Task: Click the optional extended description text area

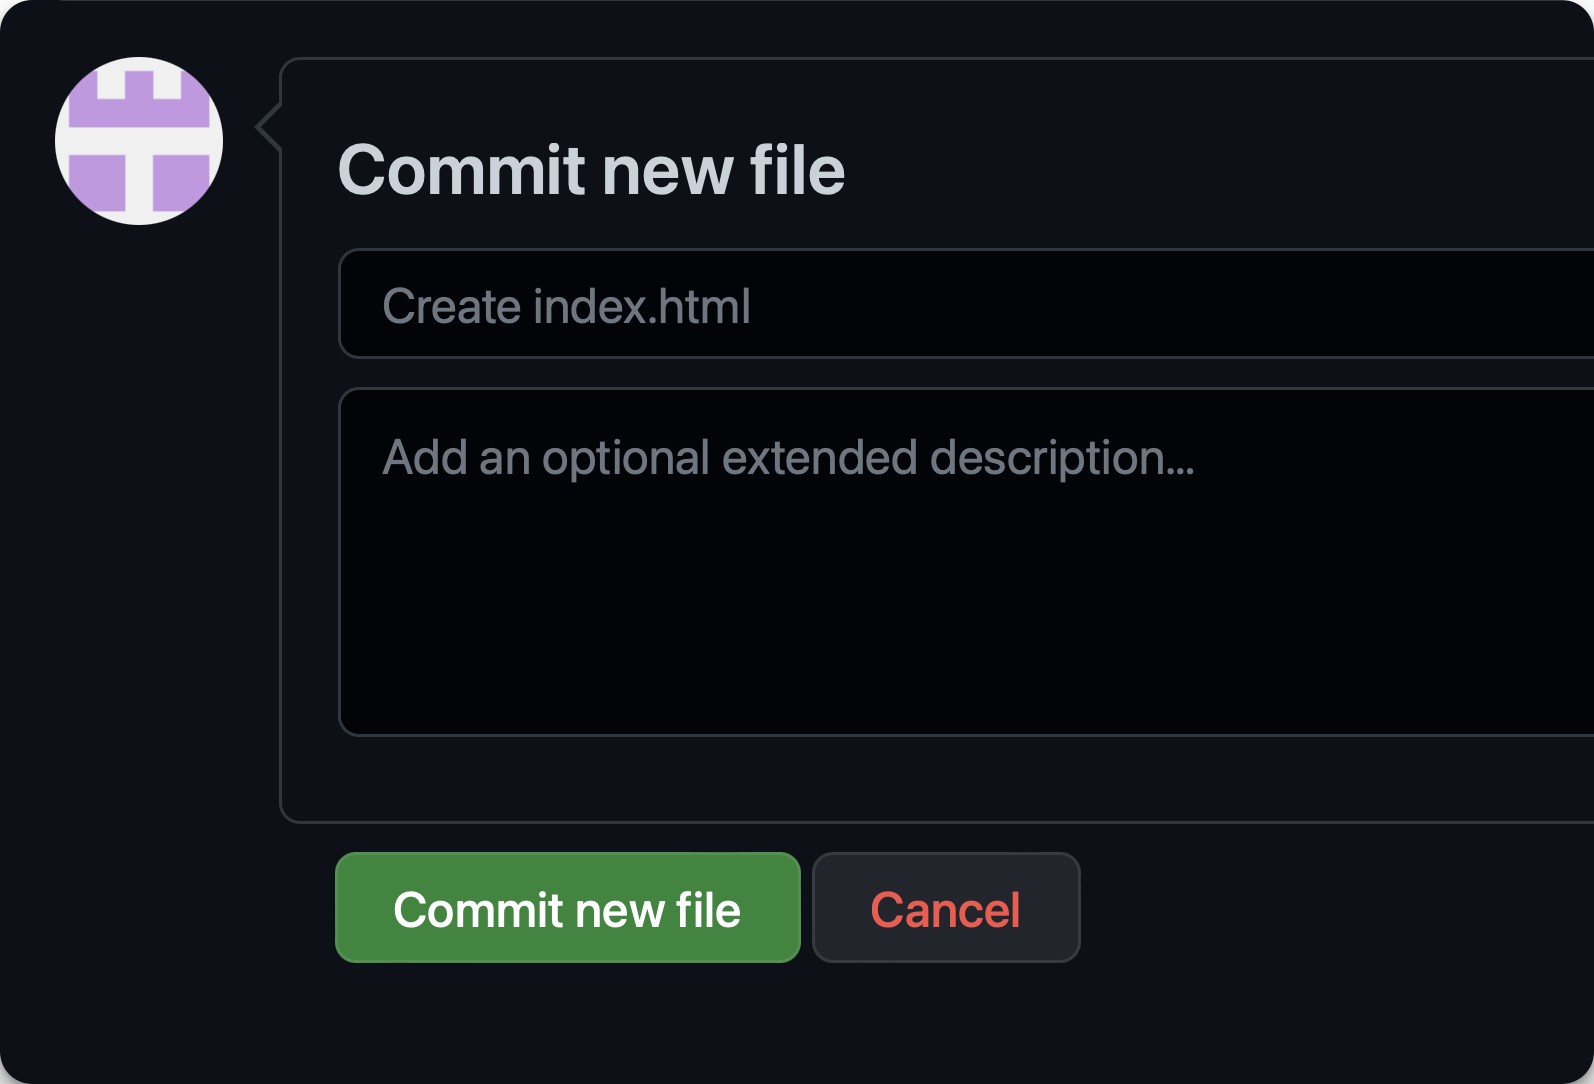Action: 965,561
